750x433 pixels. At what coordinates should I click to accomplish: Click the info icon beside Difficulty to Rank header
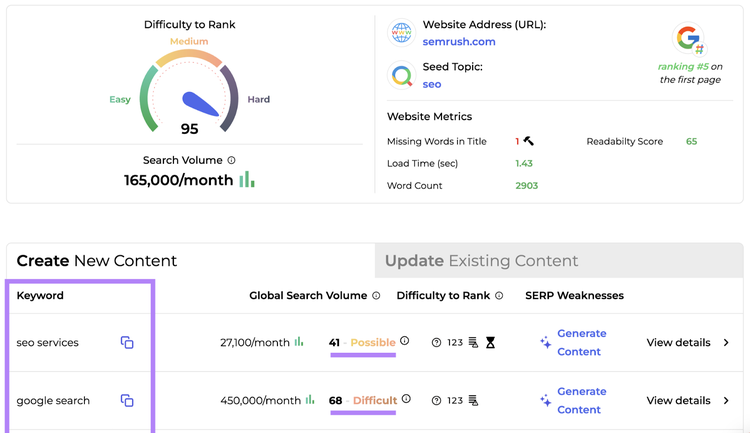pyautogui.click(x=499, y=296)
